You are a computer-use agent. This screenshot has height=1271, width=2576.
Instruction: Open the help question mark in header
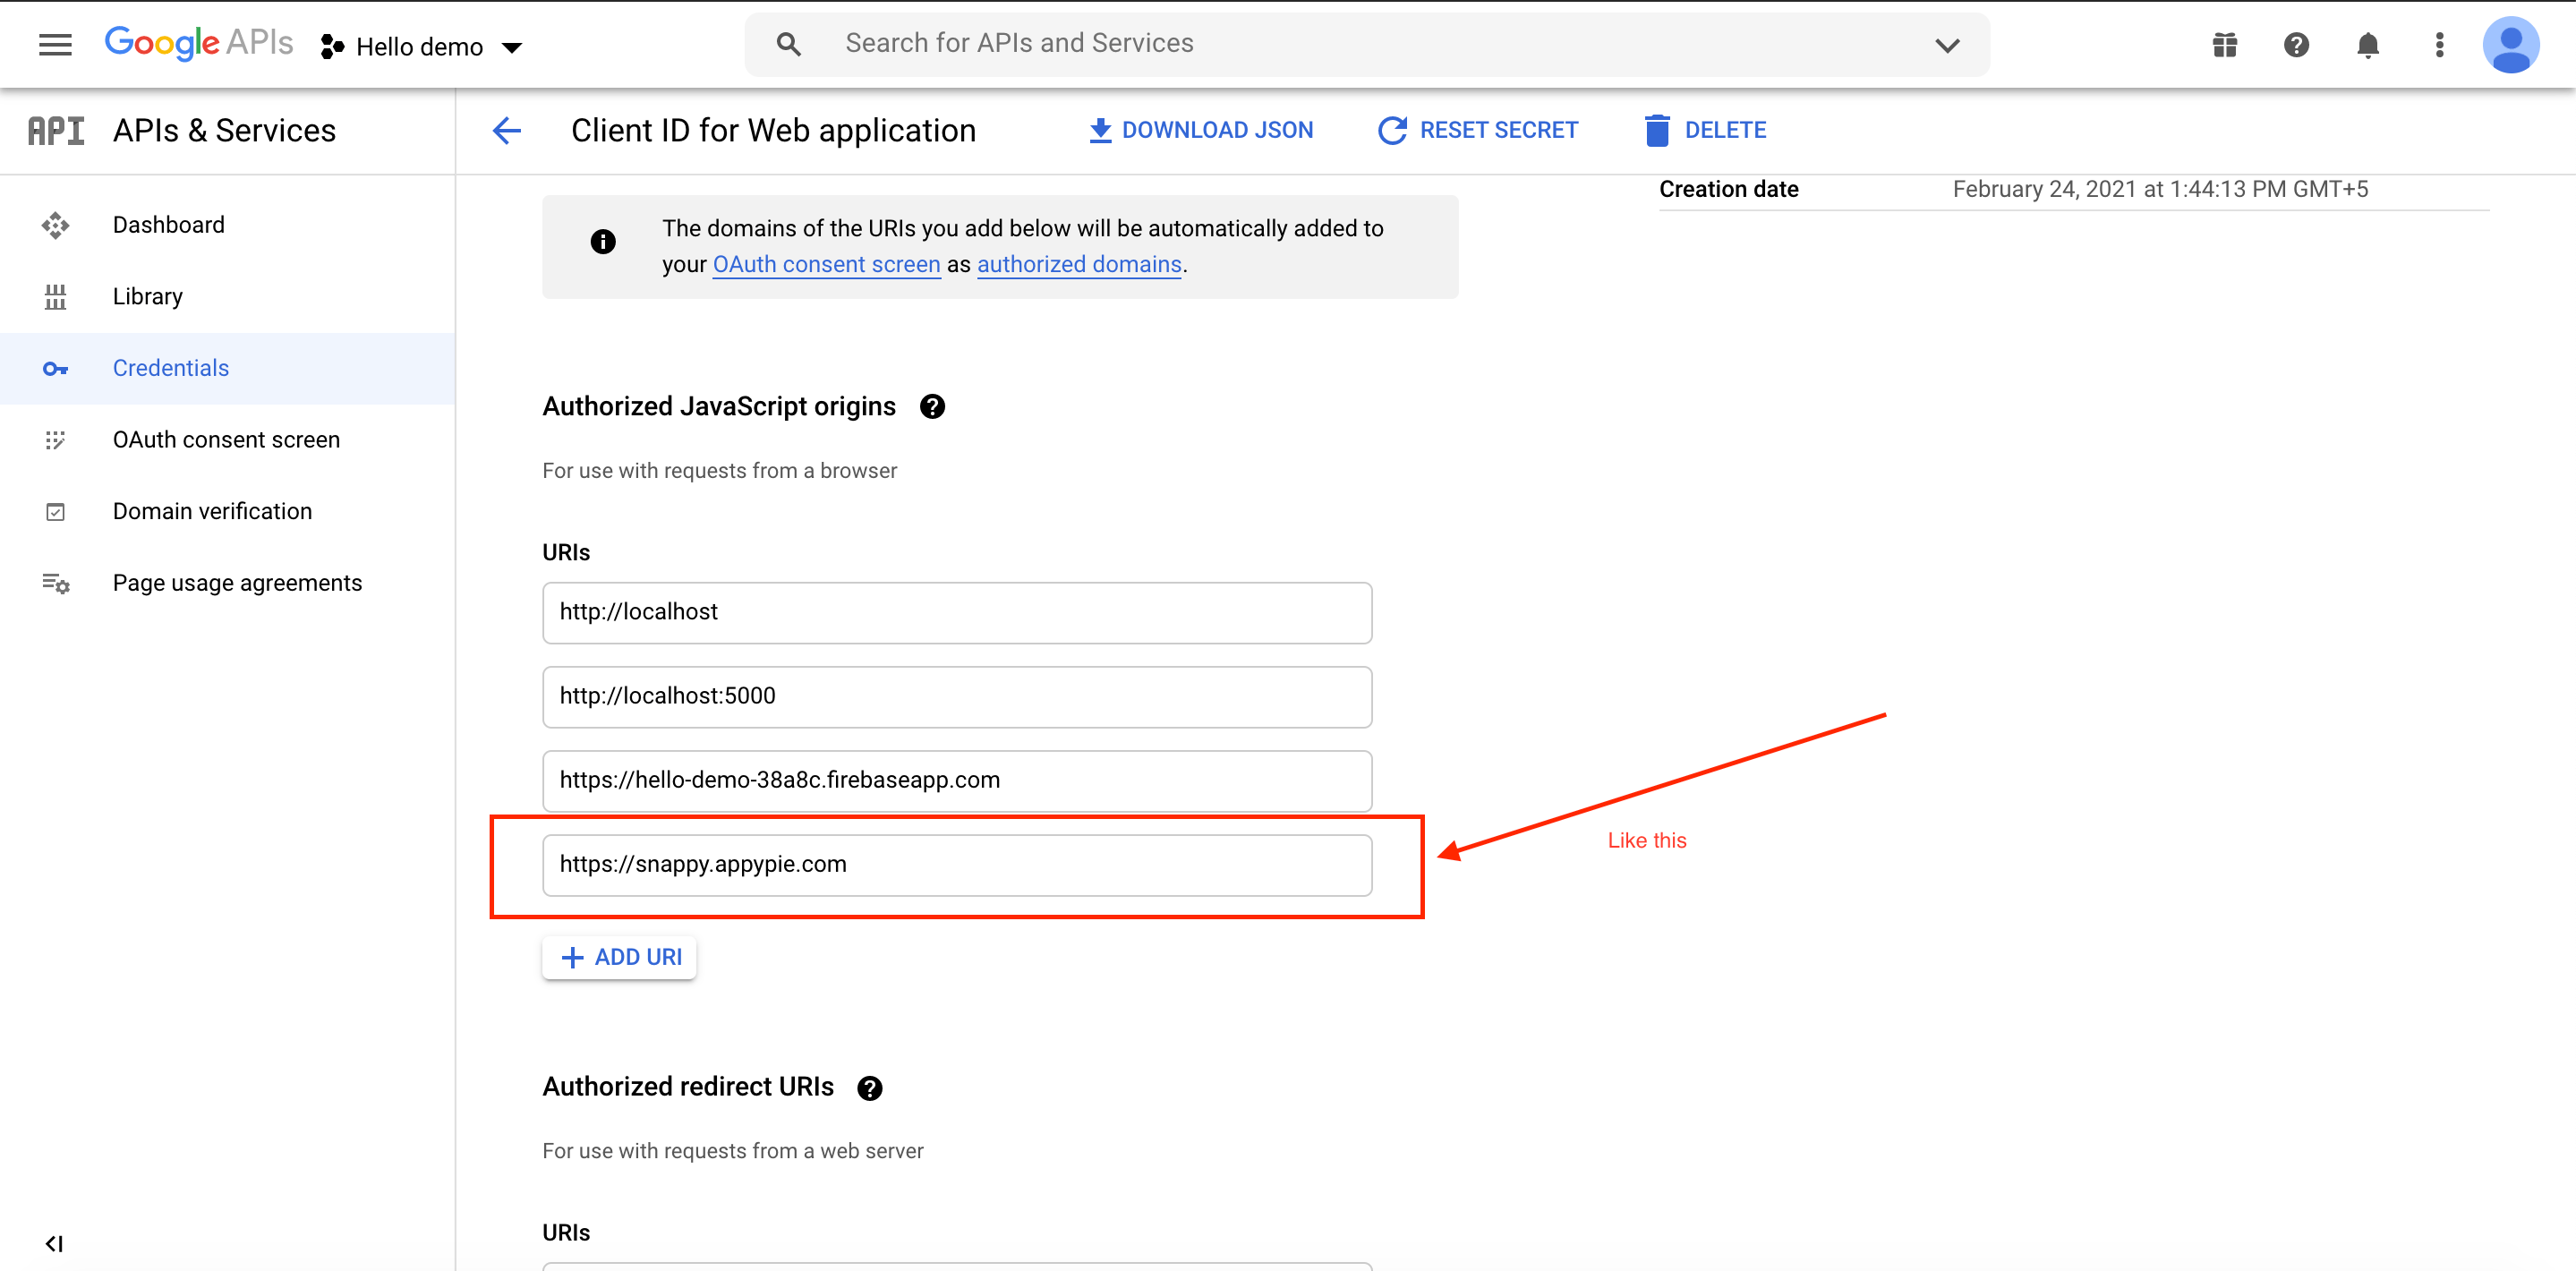point(2296,45)
